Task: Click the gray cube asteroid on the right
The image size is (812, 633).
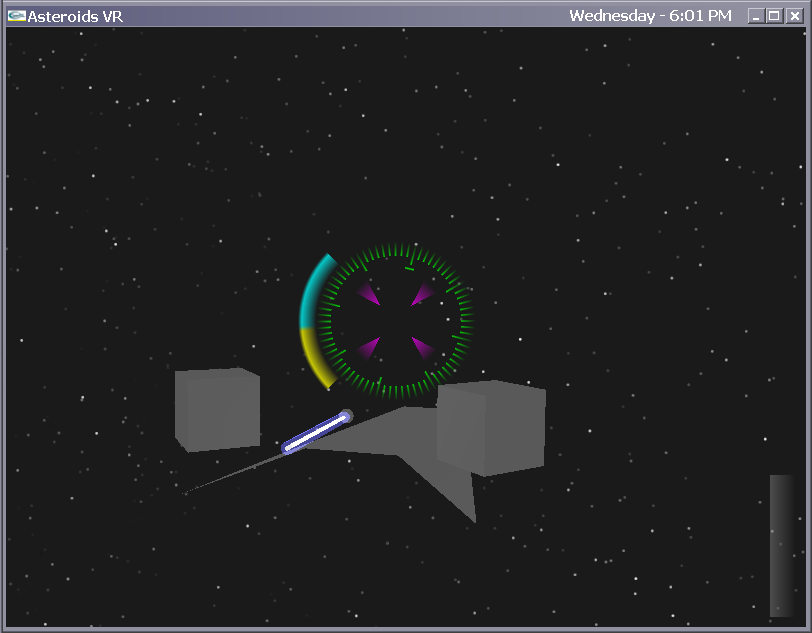Action: point(491,428)
